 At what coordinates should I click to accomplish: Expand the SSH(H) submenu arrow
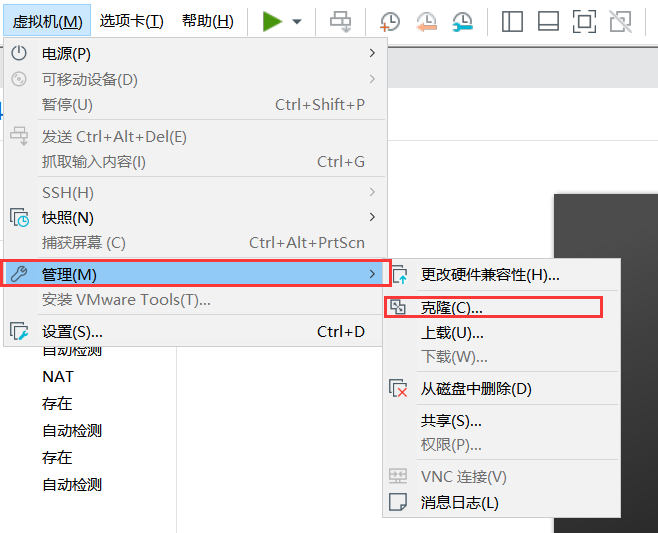(x=372, y=192)
